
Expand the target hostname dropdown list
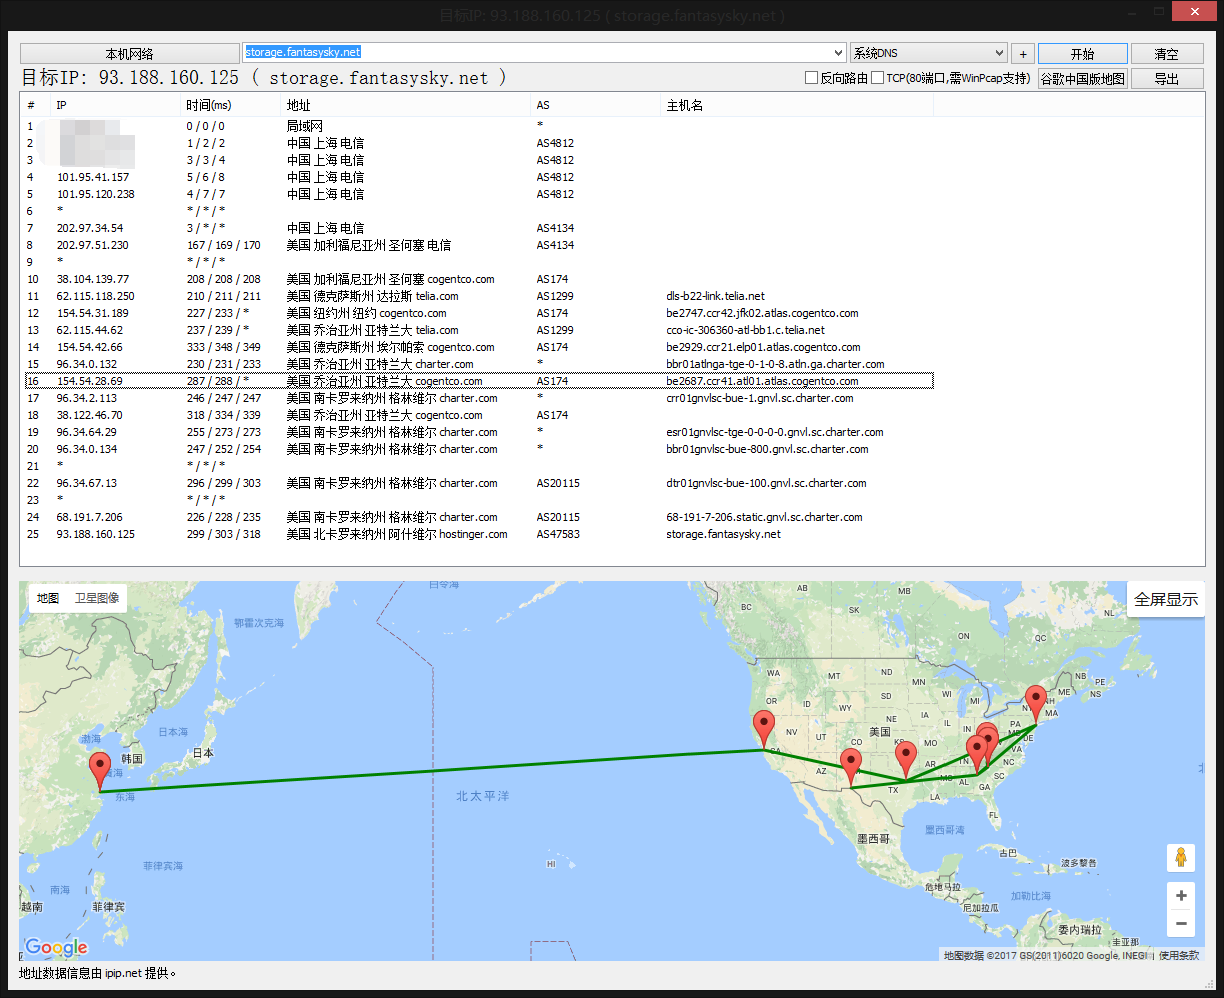coord(838,53)
